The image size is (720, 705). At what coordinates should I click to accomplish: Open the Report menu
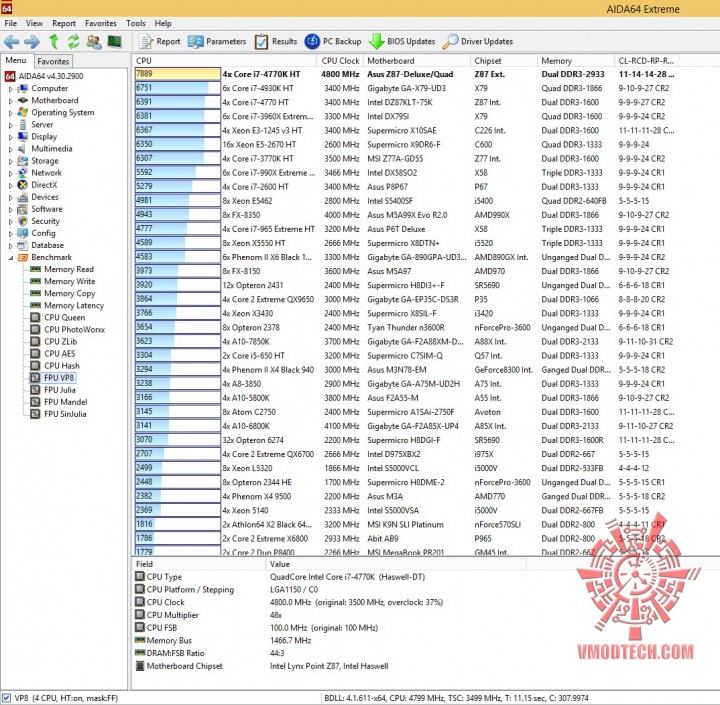tap(64, 23)
